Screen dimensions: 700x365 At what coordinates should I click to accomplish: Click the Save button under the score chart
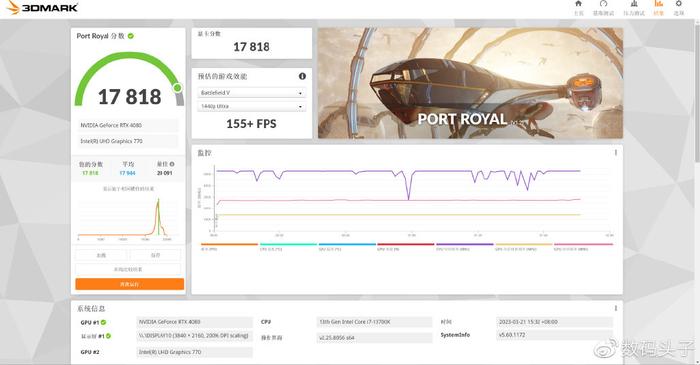coord(155,255)
